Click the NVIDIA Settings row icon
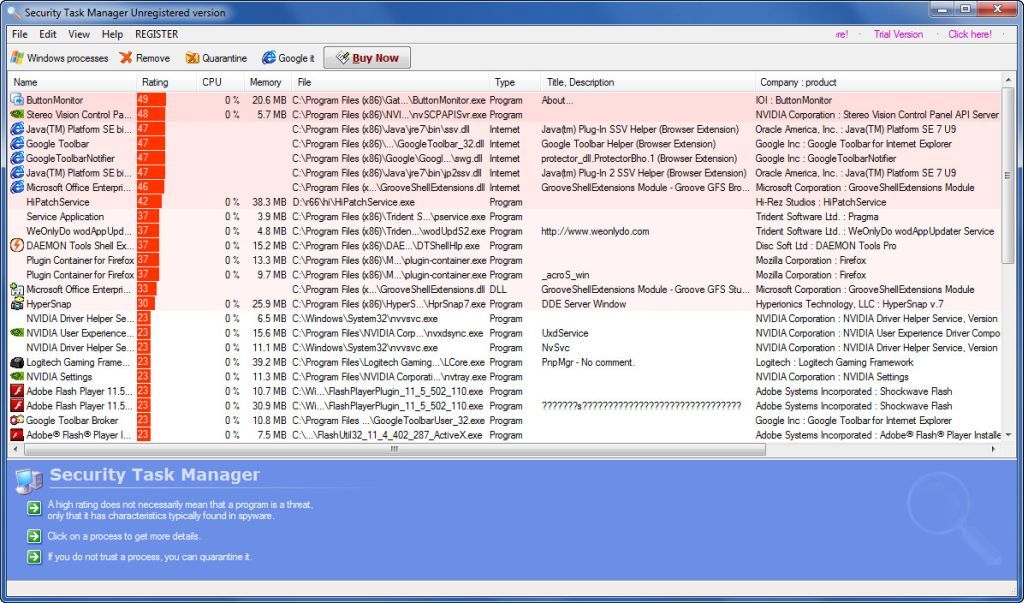1024x603 pixels. coord(17,376)
